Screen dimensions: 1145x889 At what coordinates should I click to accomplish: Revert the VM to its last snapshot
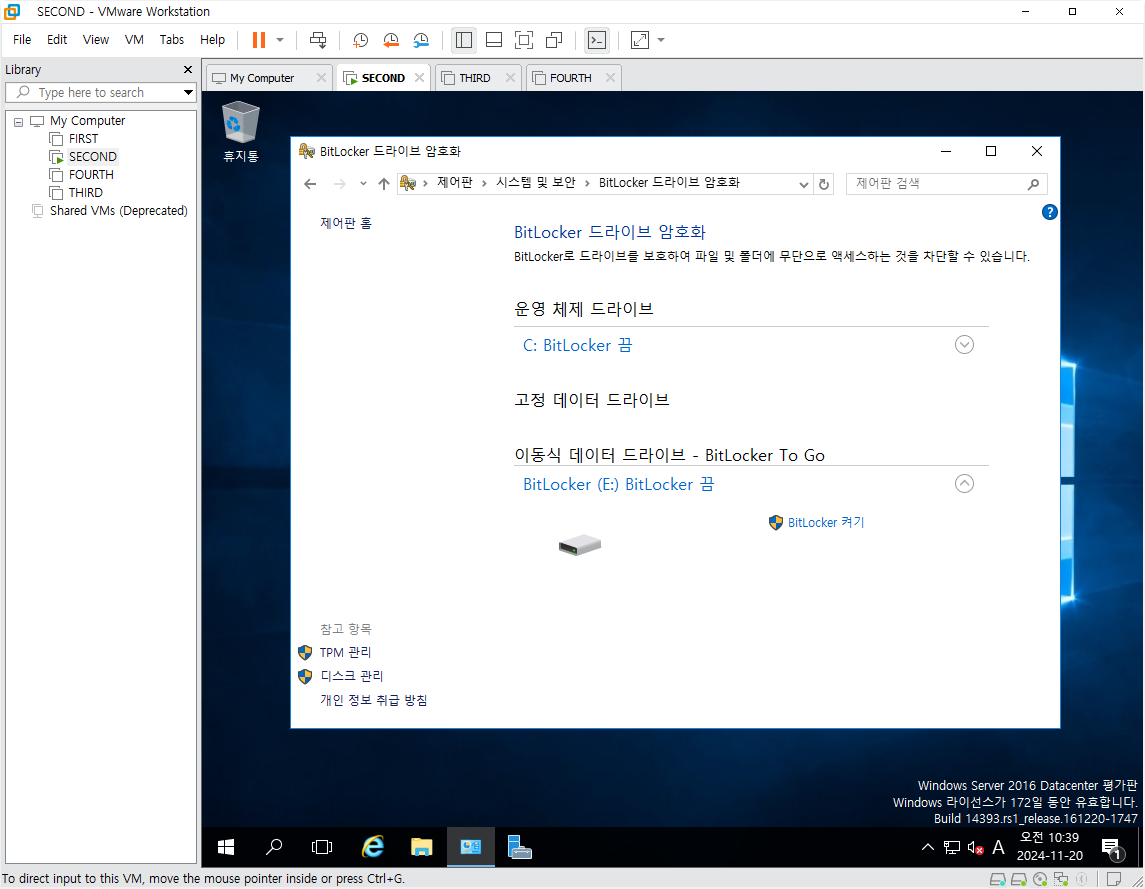click(x=391, y=40)
